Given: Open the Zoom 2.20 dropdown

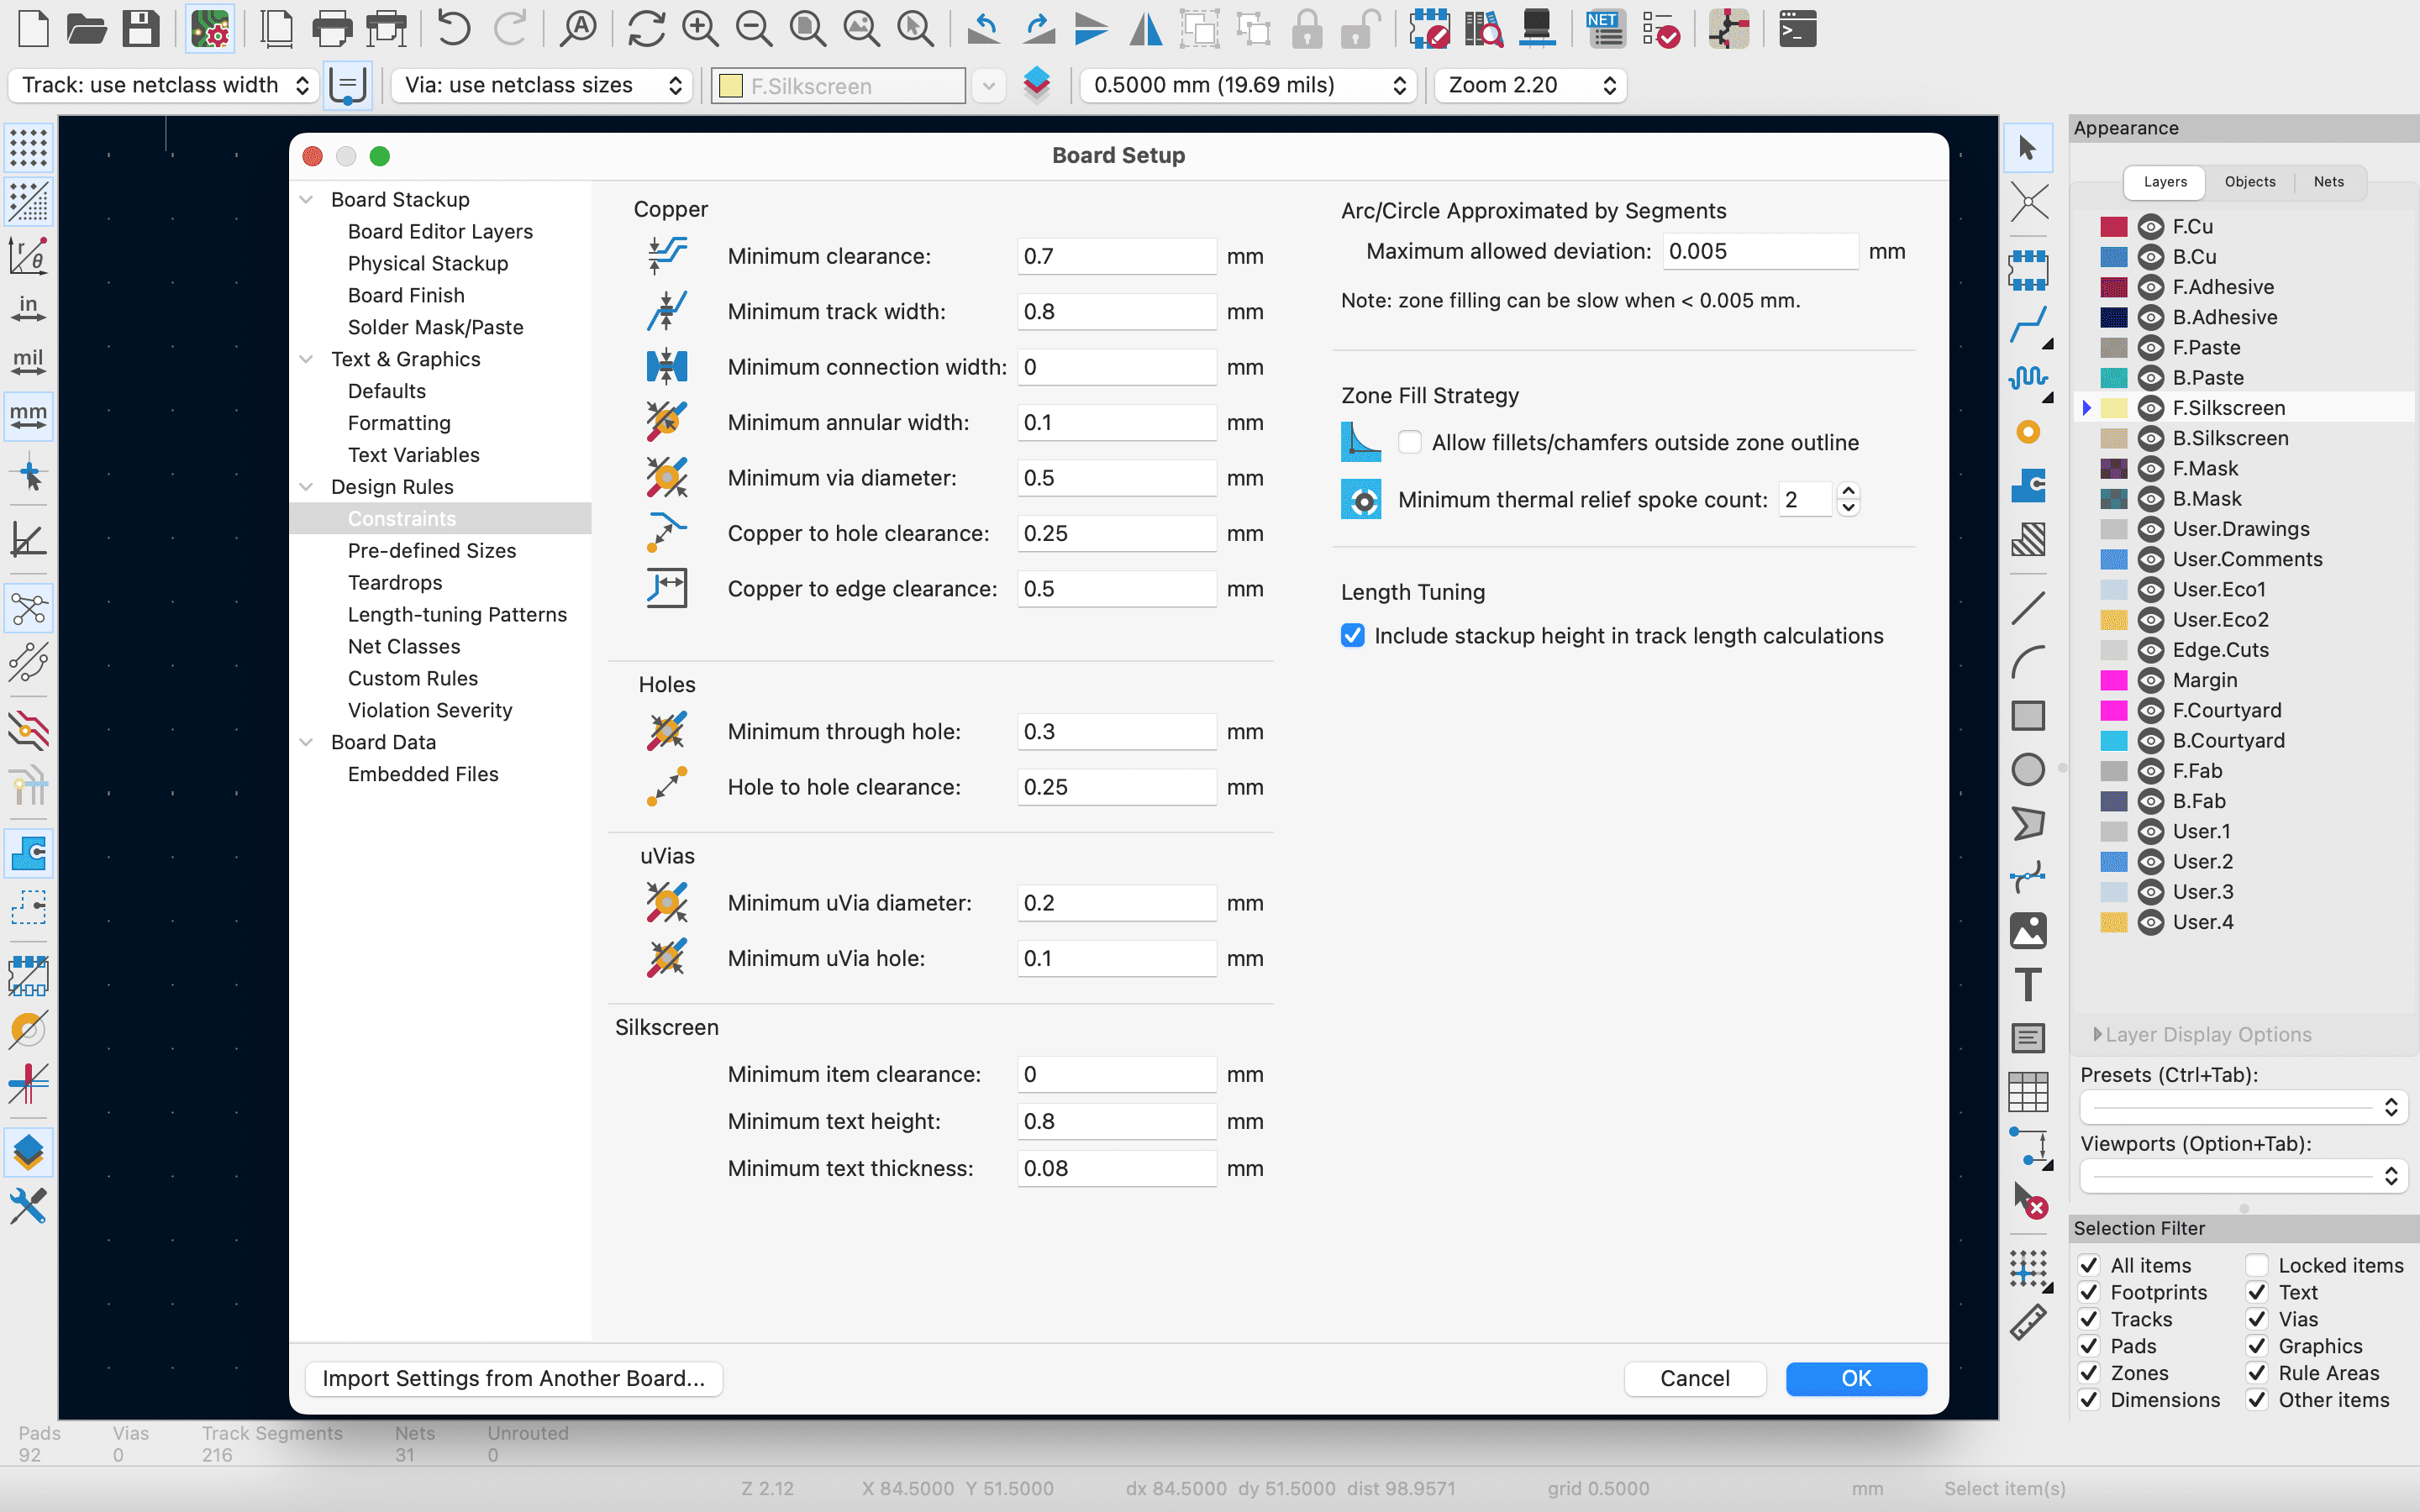Looking at the screenshot, I should 1530,85.
